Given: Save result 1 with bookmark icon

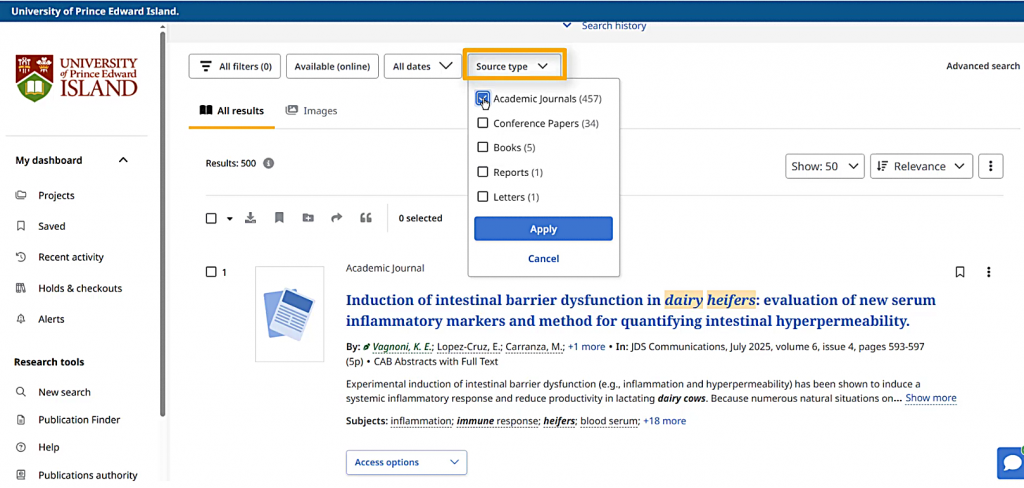Looking at the screenshot, I should (960, 272).
